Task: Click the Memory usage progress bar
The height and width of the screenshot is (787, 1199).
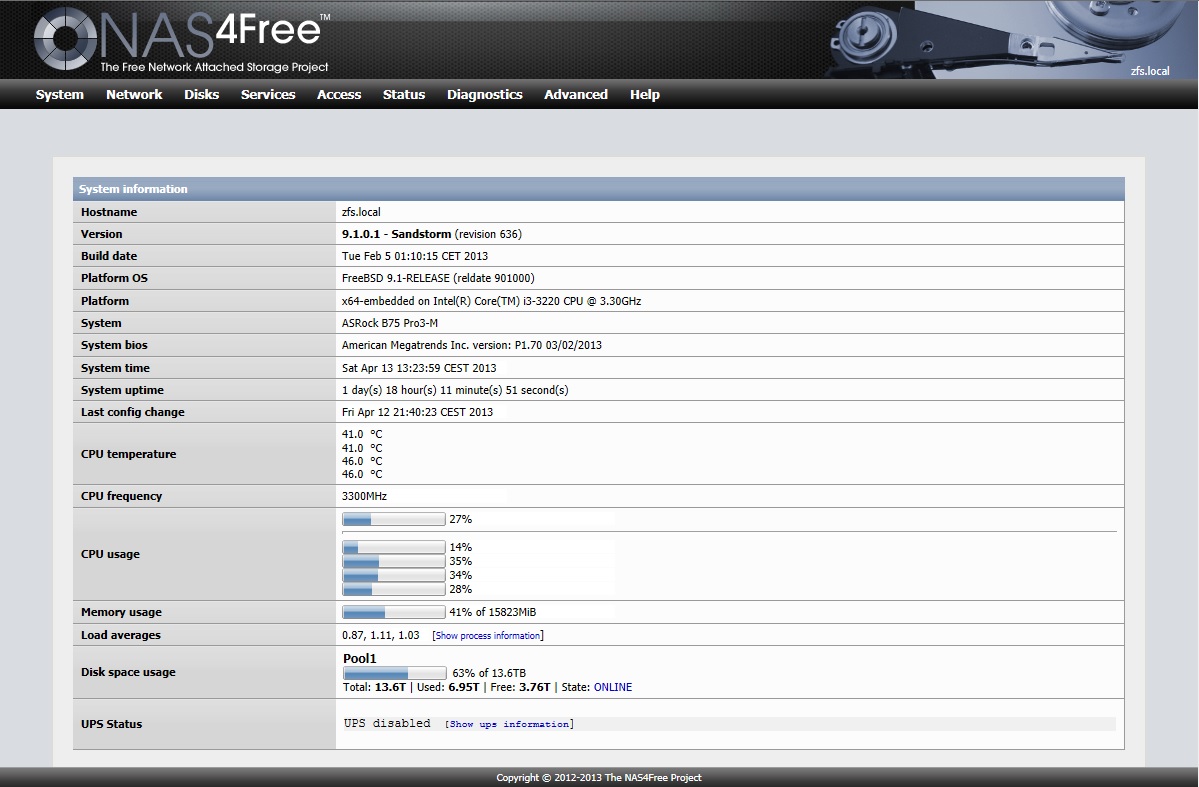Action: click(394, 612)
